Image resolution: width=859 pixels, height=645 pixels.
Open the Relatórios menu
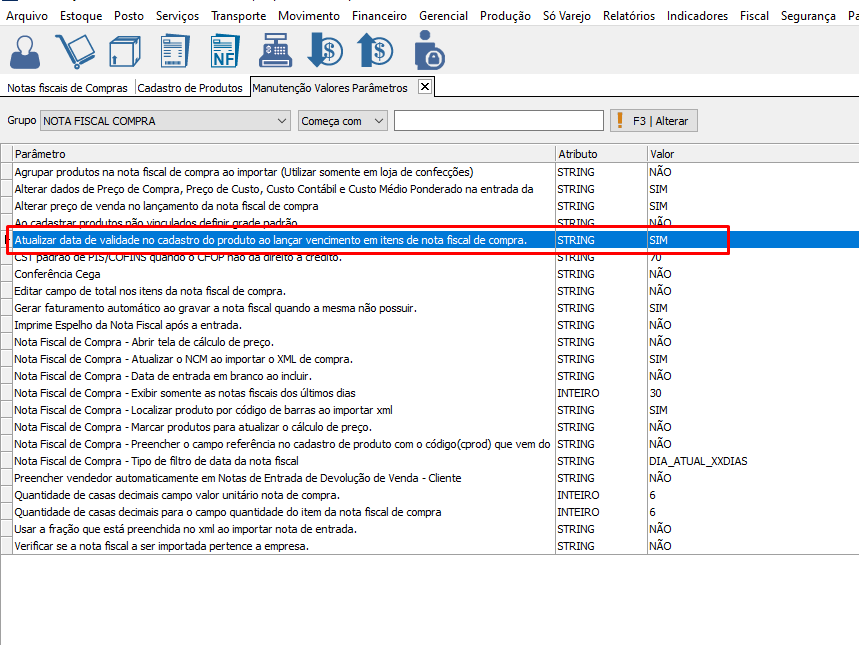coord(628,16)
